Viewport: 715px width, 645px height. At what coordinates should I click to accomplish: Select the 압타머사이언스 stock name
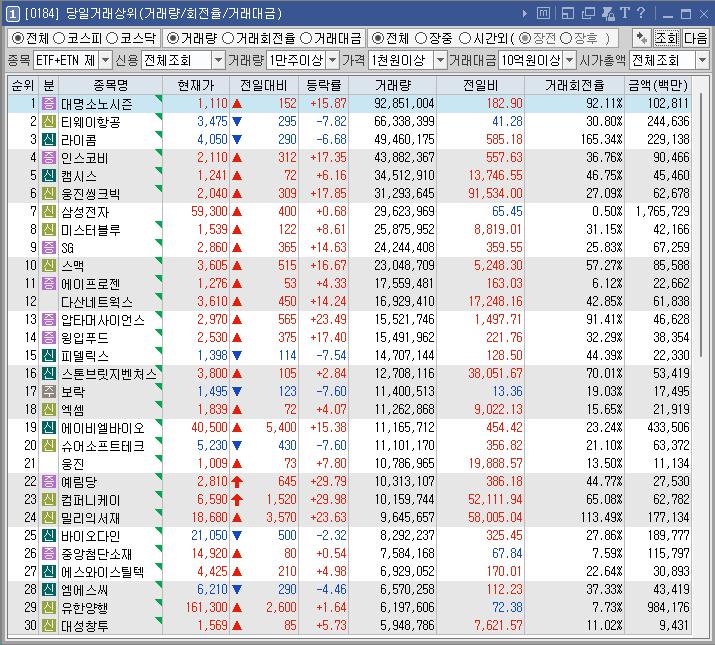[x=103, y=320]
